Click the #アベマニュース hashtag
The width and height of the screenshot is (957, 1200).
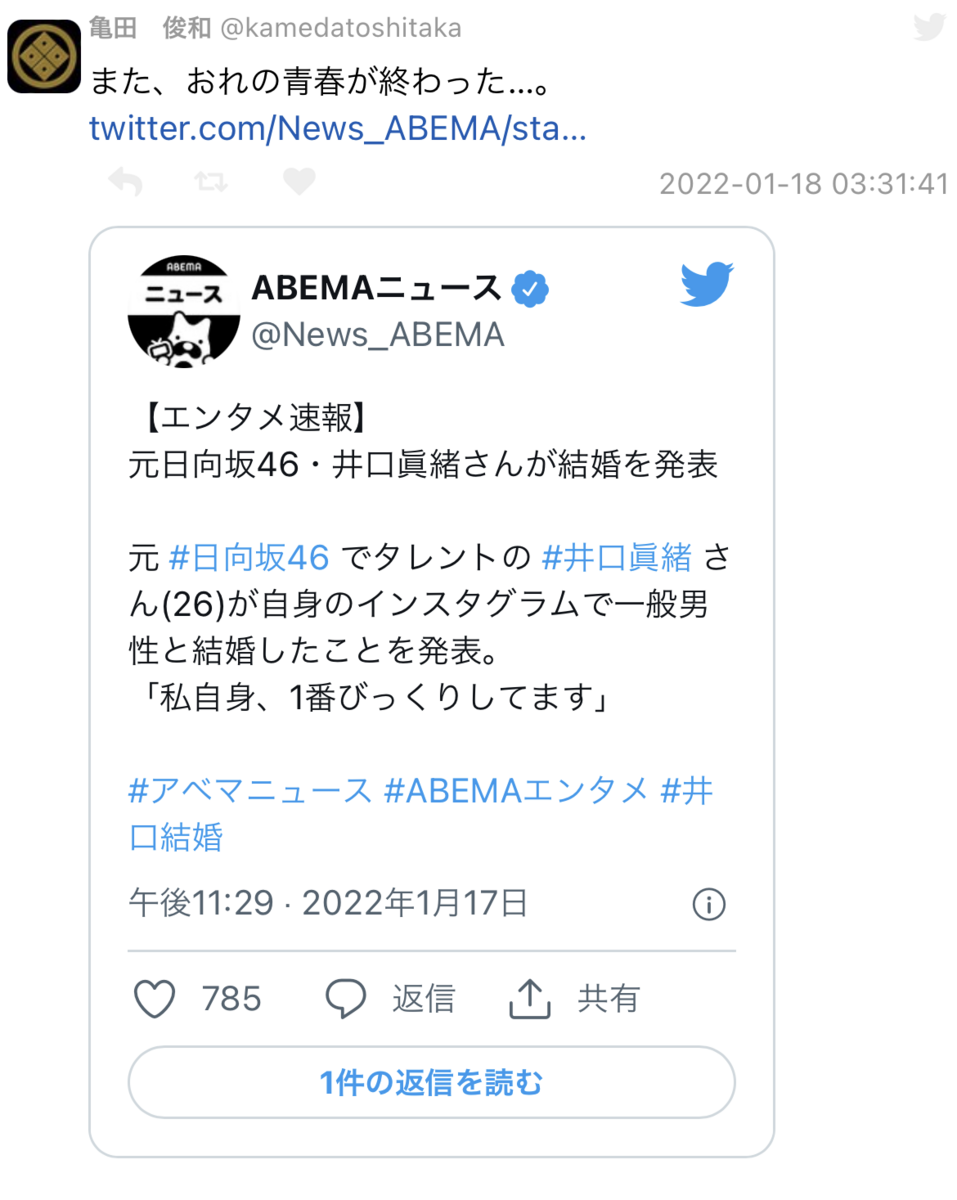pos(250,791)
